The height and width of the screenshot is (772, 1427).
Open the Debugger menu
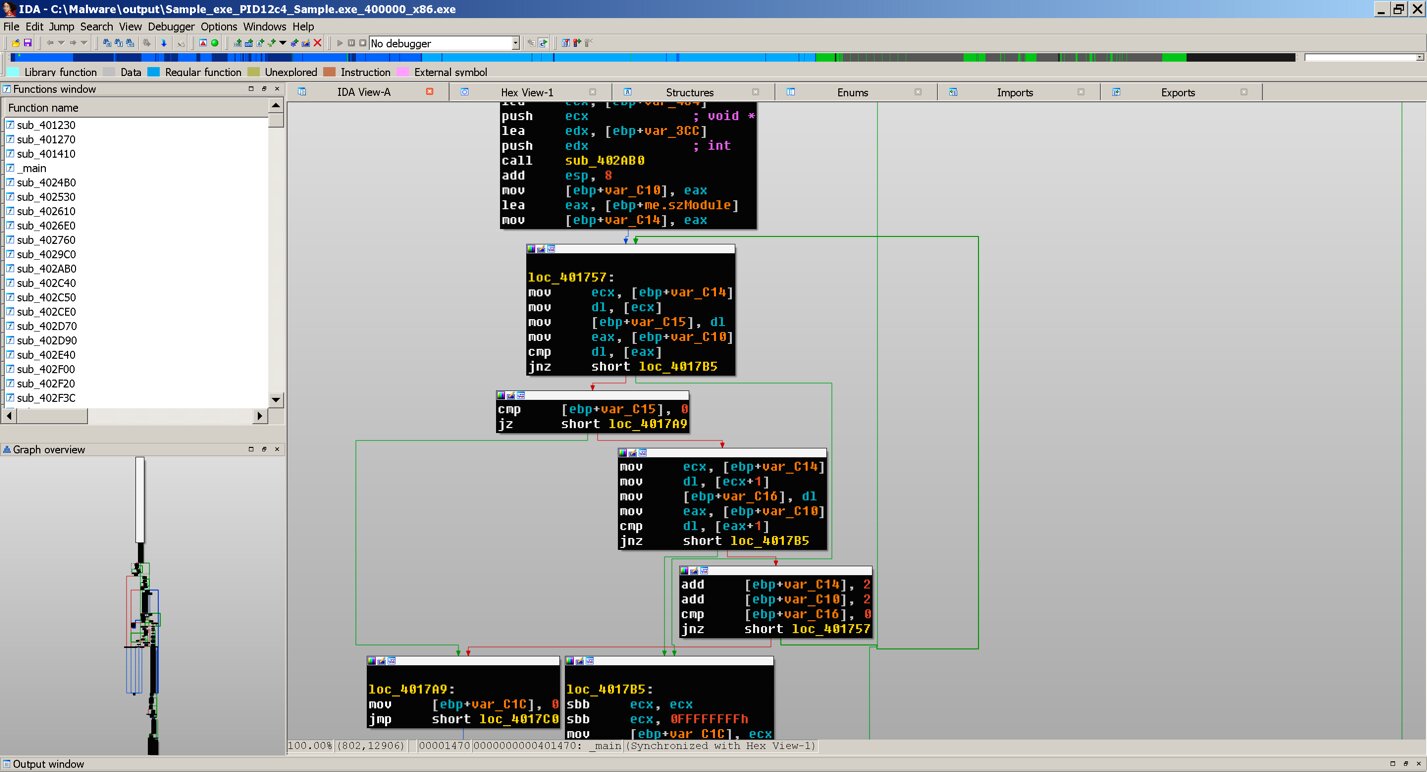point(171,26)
